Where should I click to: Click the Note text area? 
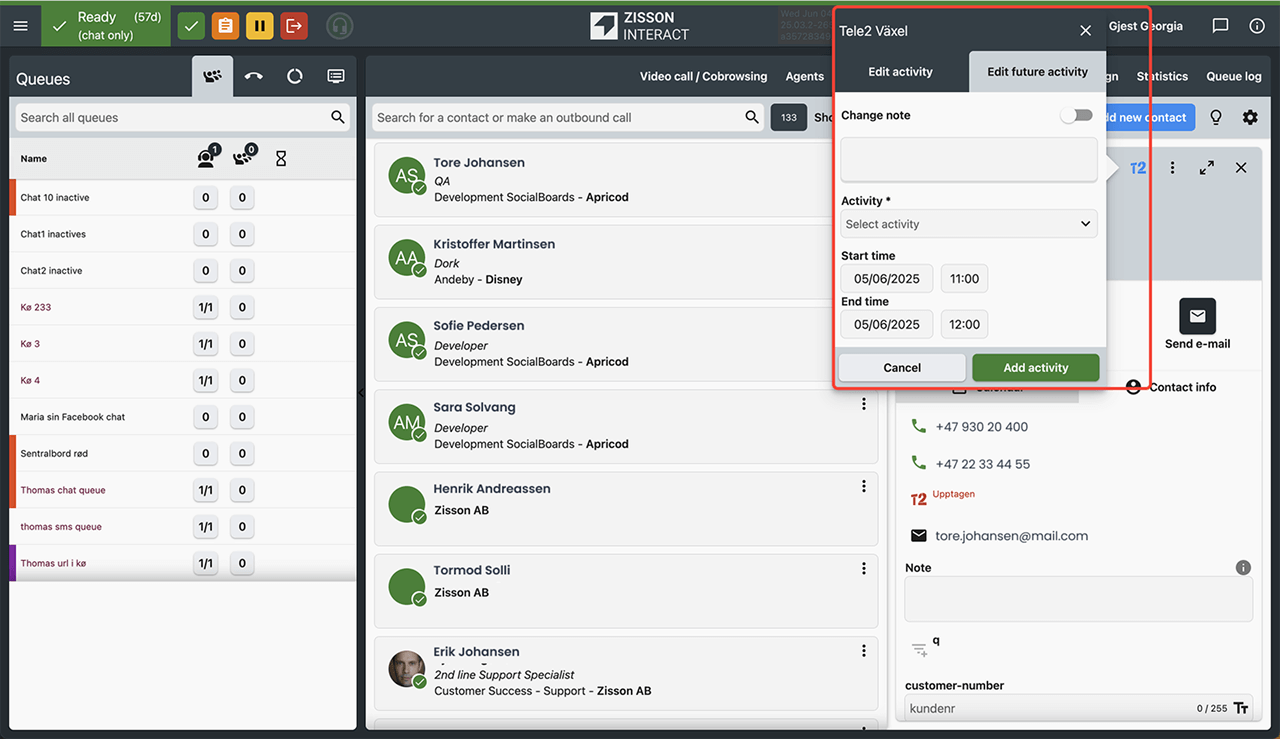tap(1078, 600)
